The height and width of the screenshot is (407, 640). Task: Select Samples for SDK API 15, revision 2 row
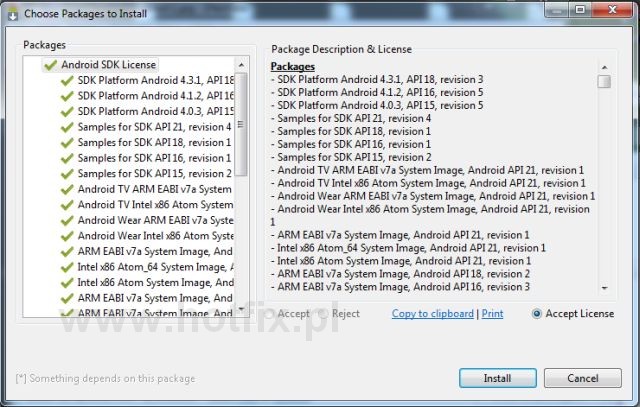click(x=155, y=174)
